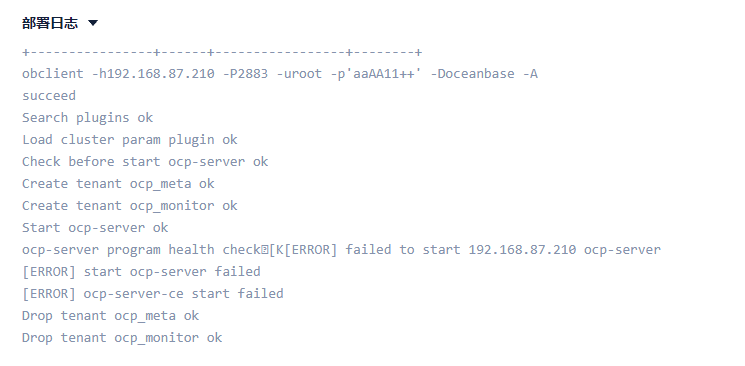Click '[ERROR] start ocp-server failed' line
Image resolution: width=745 pixels, height=366 pixels.
pyautogui.click(x=141, y=271)
